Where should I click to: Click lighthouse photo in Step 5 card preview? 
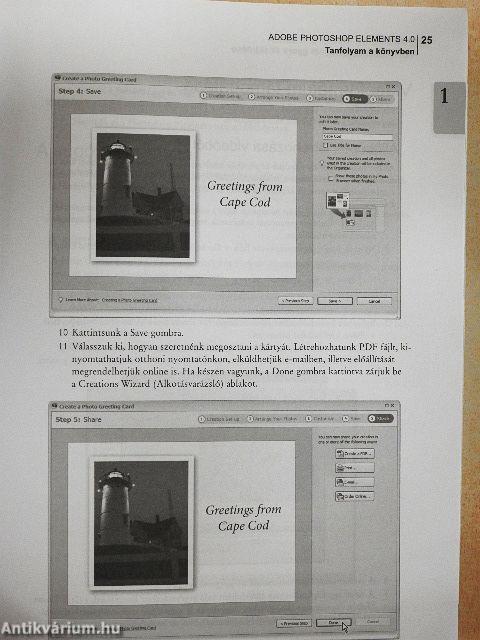click(141, 523)
